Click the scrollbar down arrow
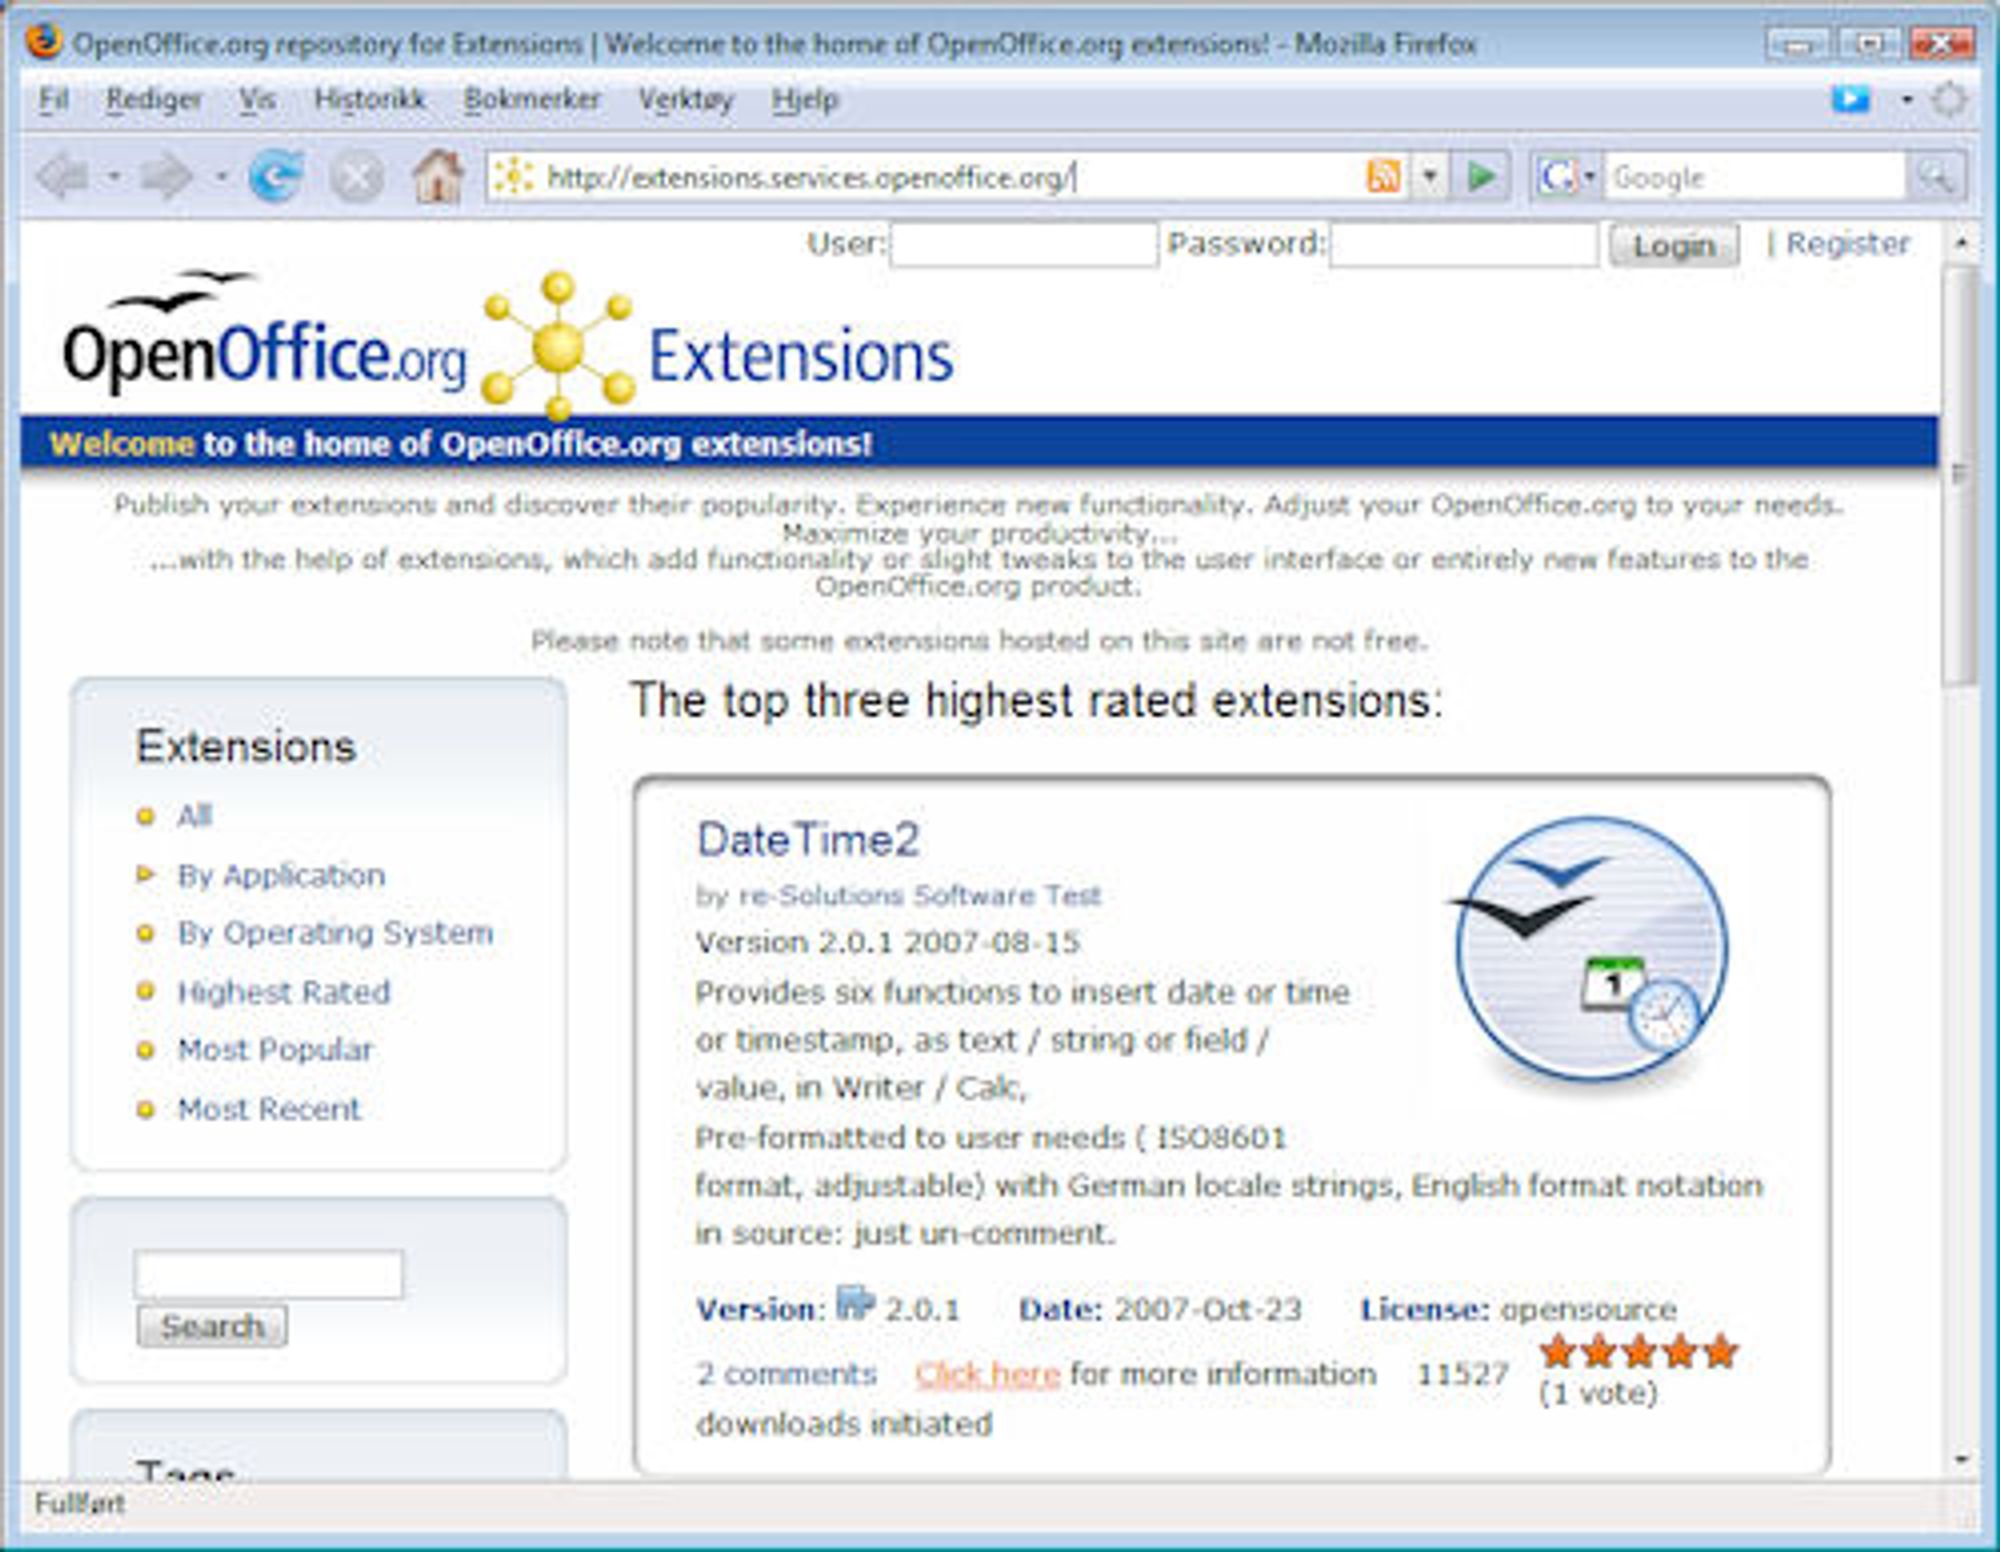Viewport: 2000px width, 1552px height. [x=1960, y=1459]
